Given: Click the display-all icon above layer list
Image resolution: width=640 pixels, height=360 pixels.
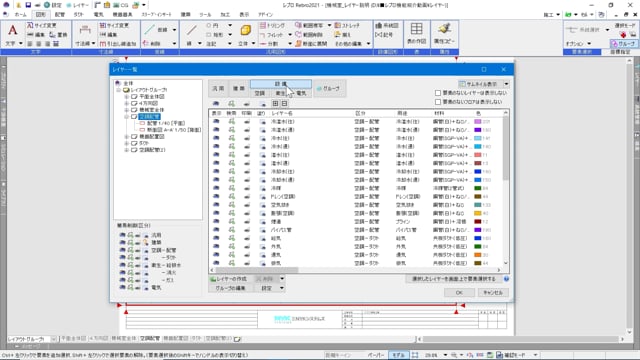Looking at the screenshot, I should tap(216, 104).
